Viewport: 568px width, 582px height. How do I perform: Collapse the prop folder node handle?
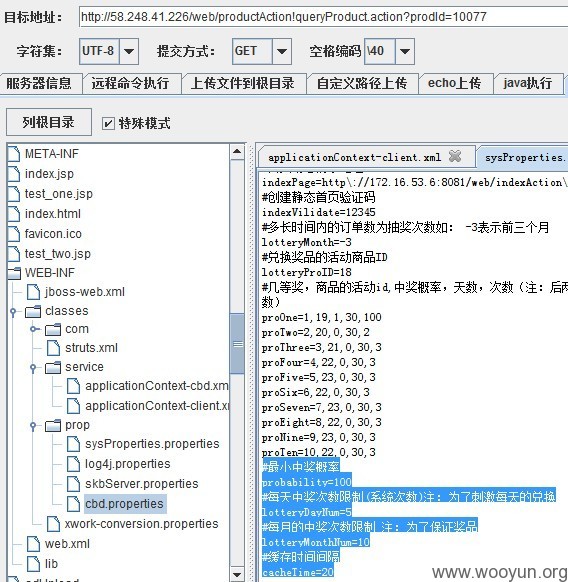33,425
